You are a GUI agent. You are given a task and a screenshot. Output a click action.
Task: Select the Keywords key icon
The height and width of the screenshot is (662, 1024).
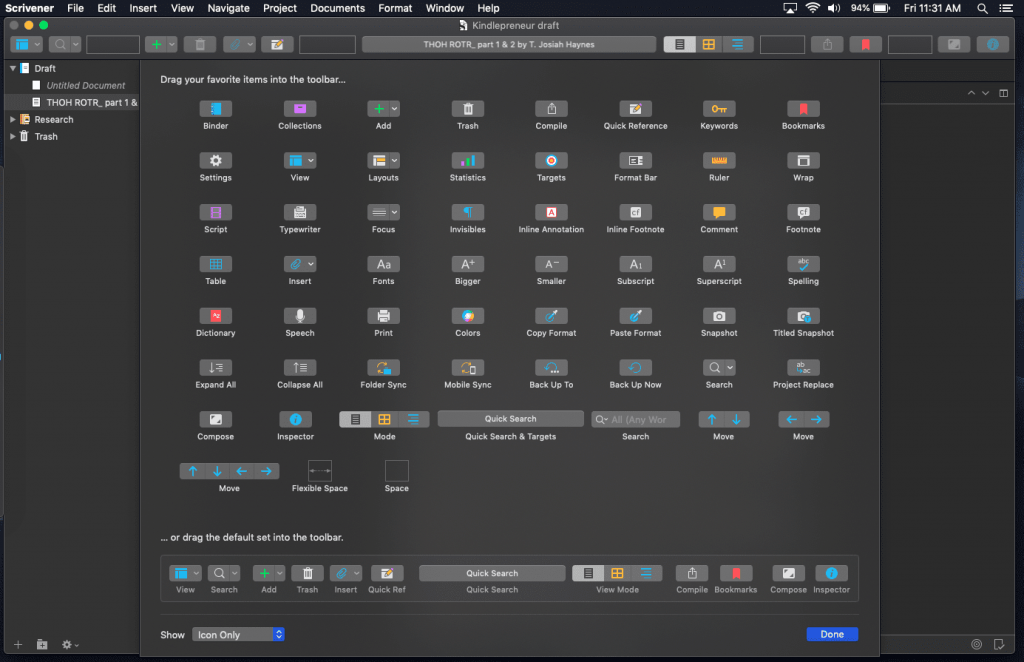718,109
